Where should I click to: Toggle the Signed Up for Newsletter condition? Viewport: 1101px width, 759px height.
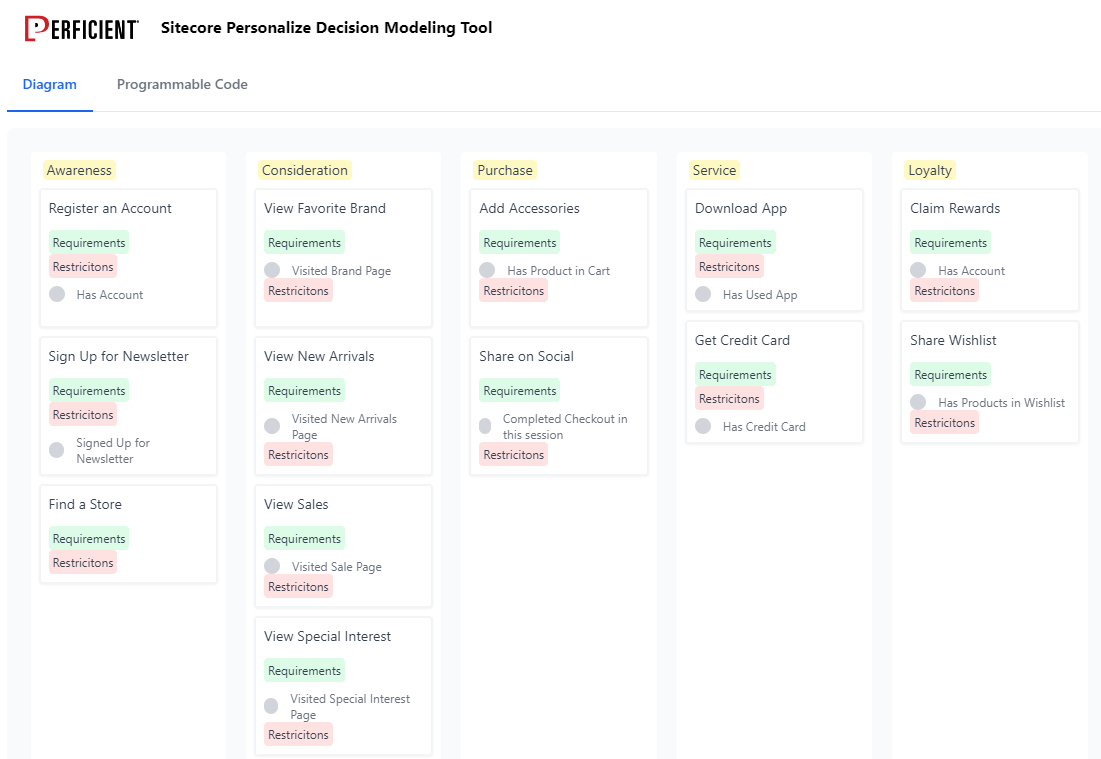click(x=57, y=450)
